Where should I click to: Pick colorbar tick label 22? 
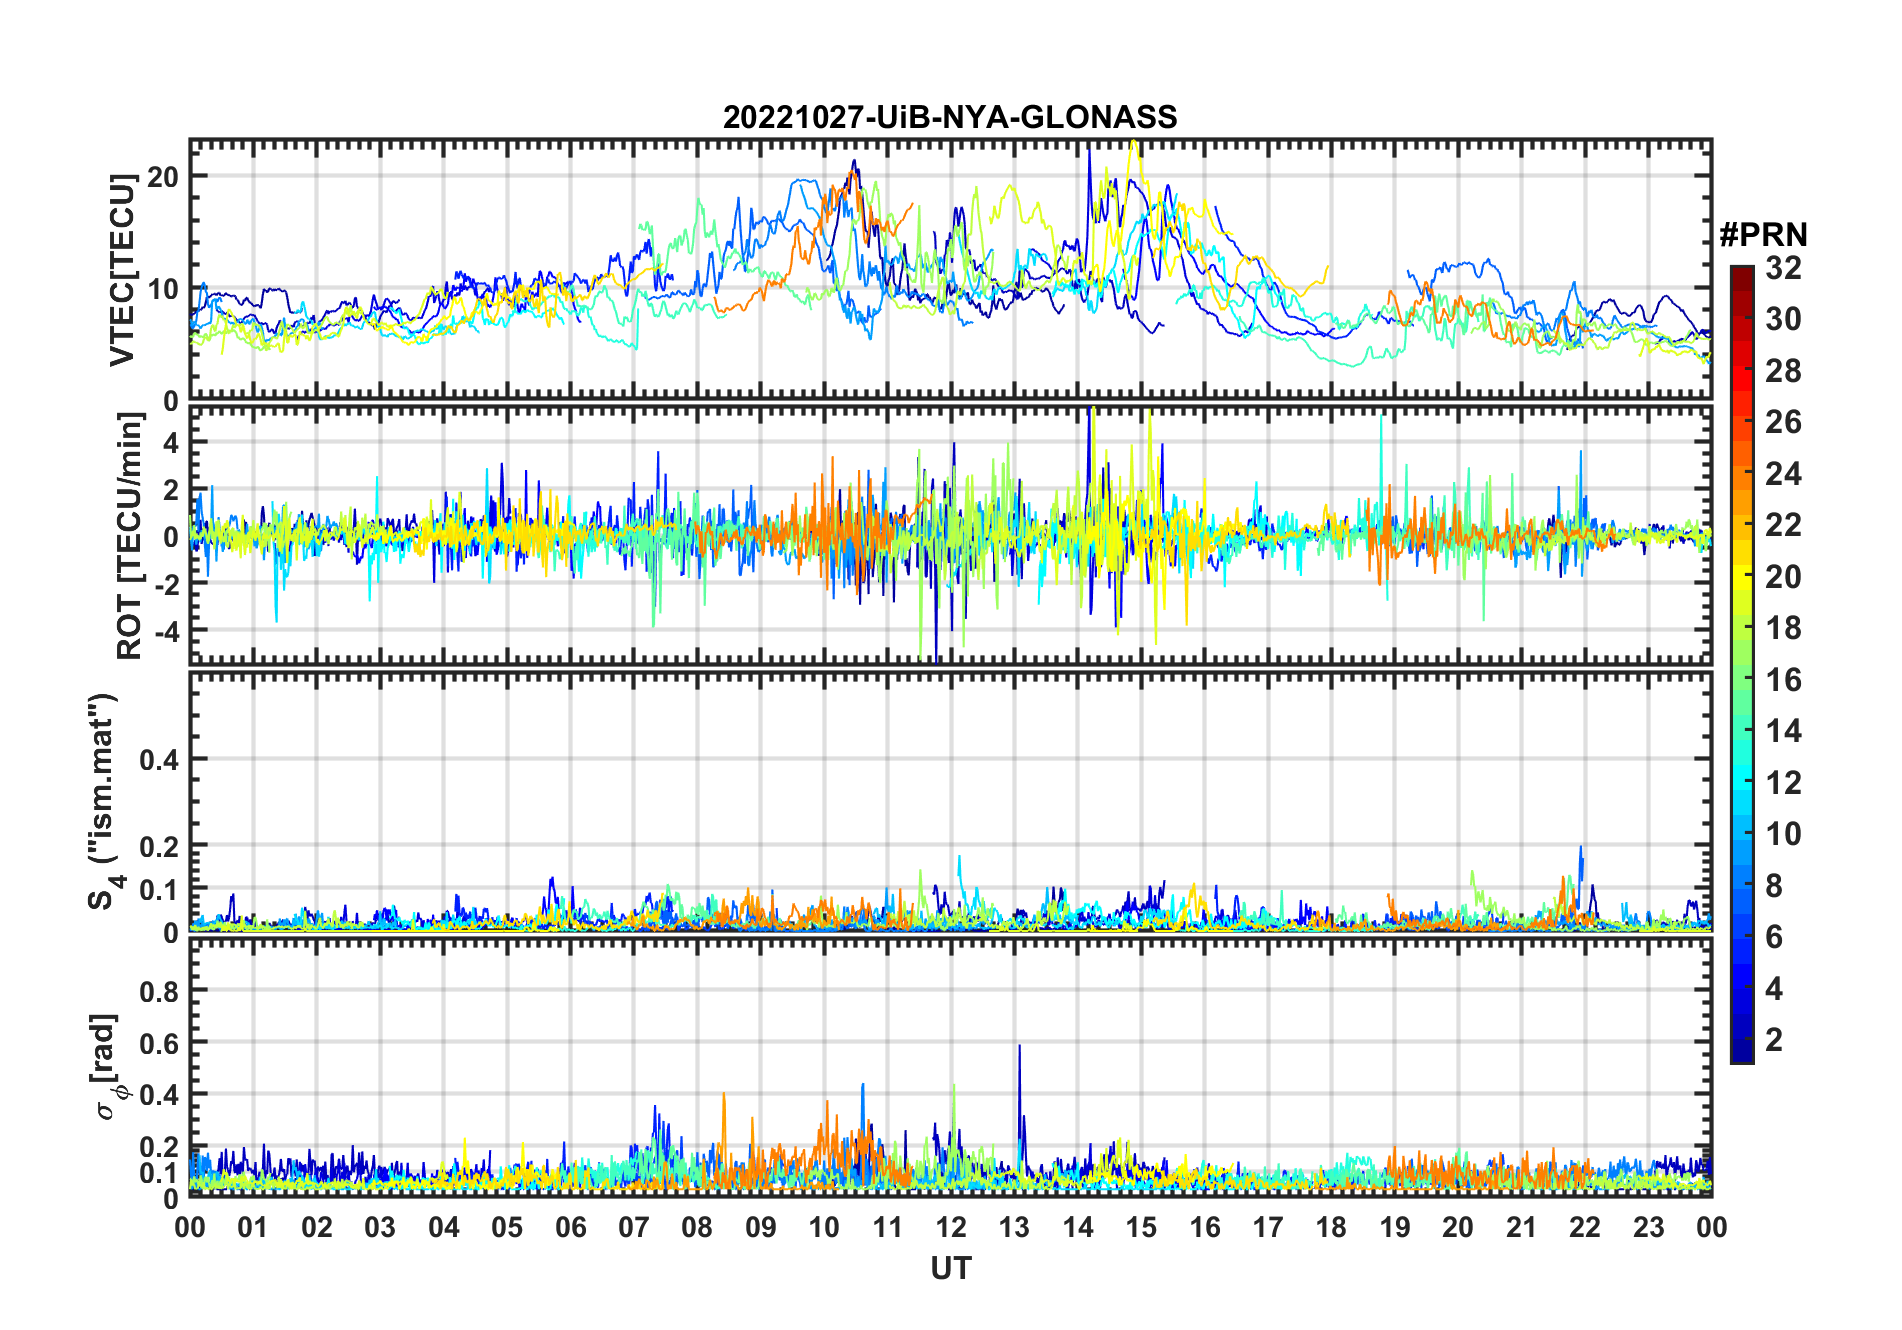click(x=1784, y=525)
